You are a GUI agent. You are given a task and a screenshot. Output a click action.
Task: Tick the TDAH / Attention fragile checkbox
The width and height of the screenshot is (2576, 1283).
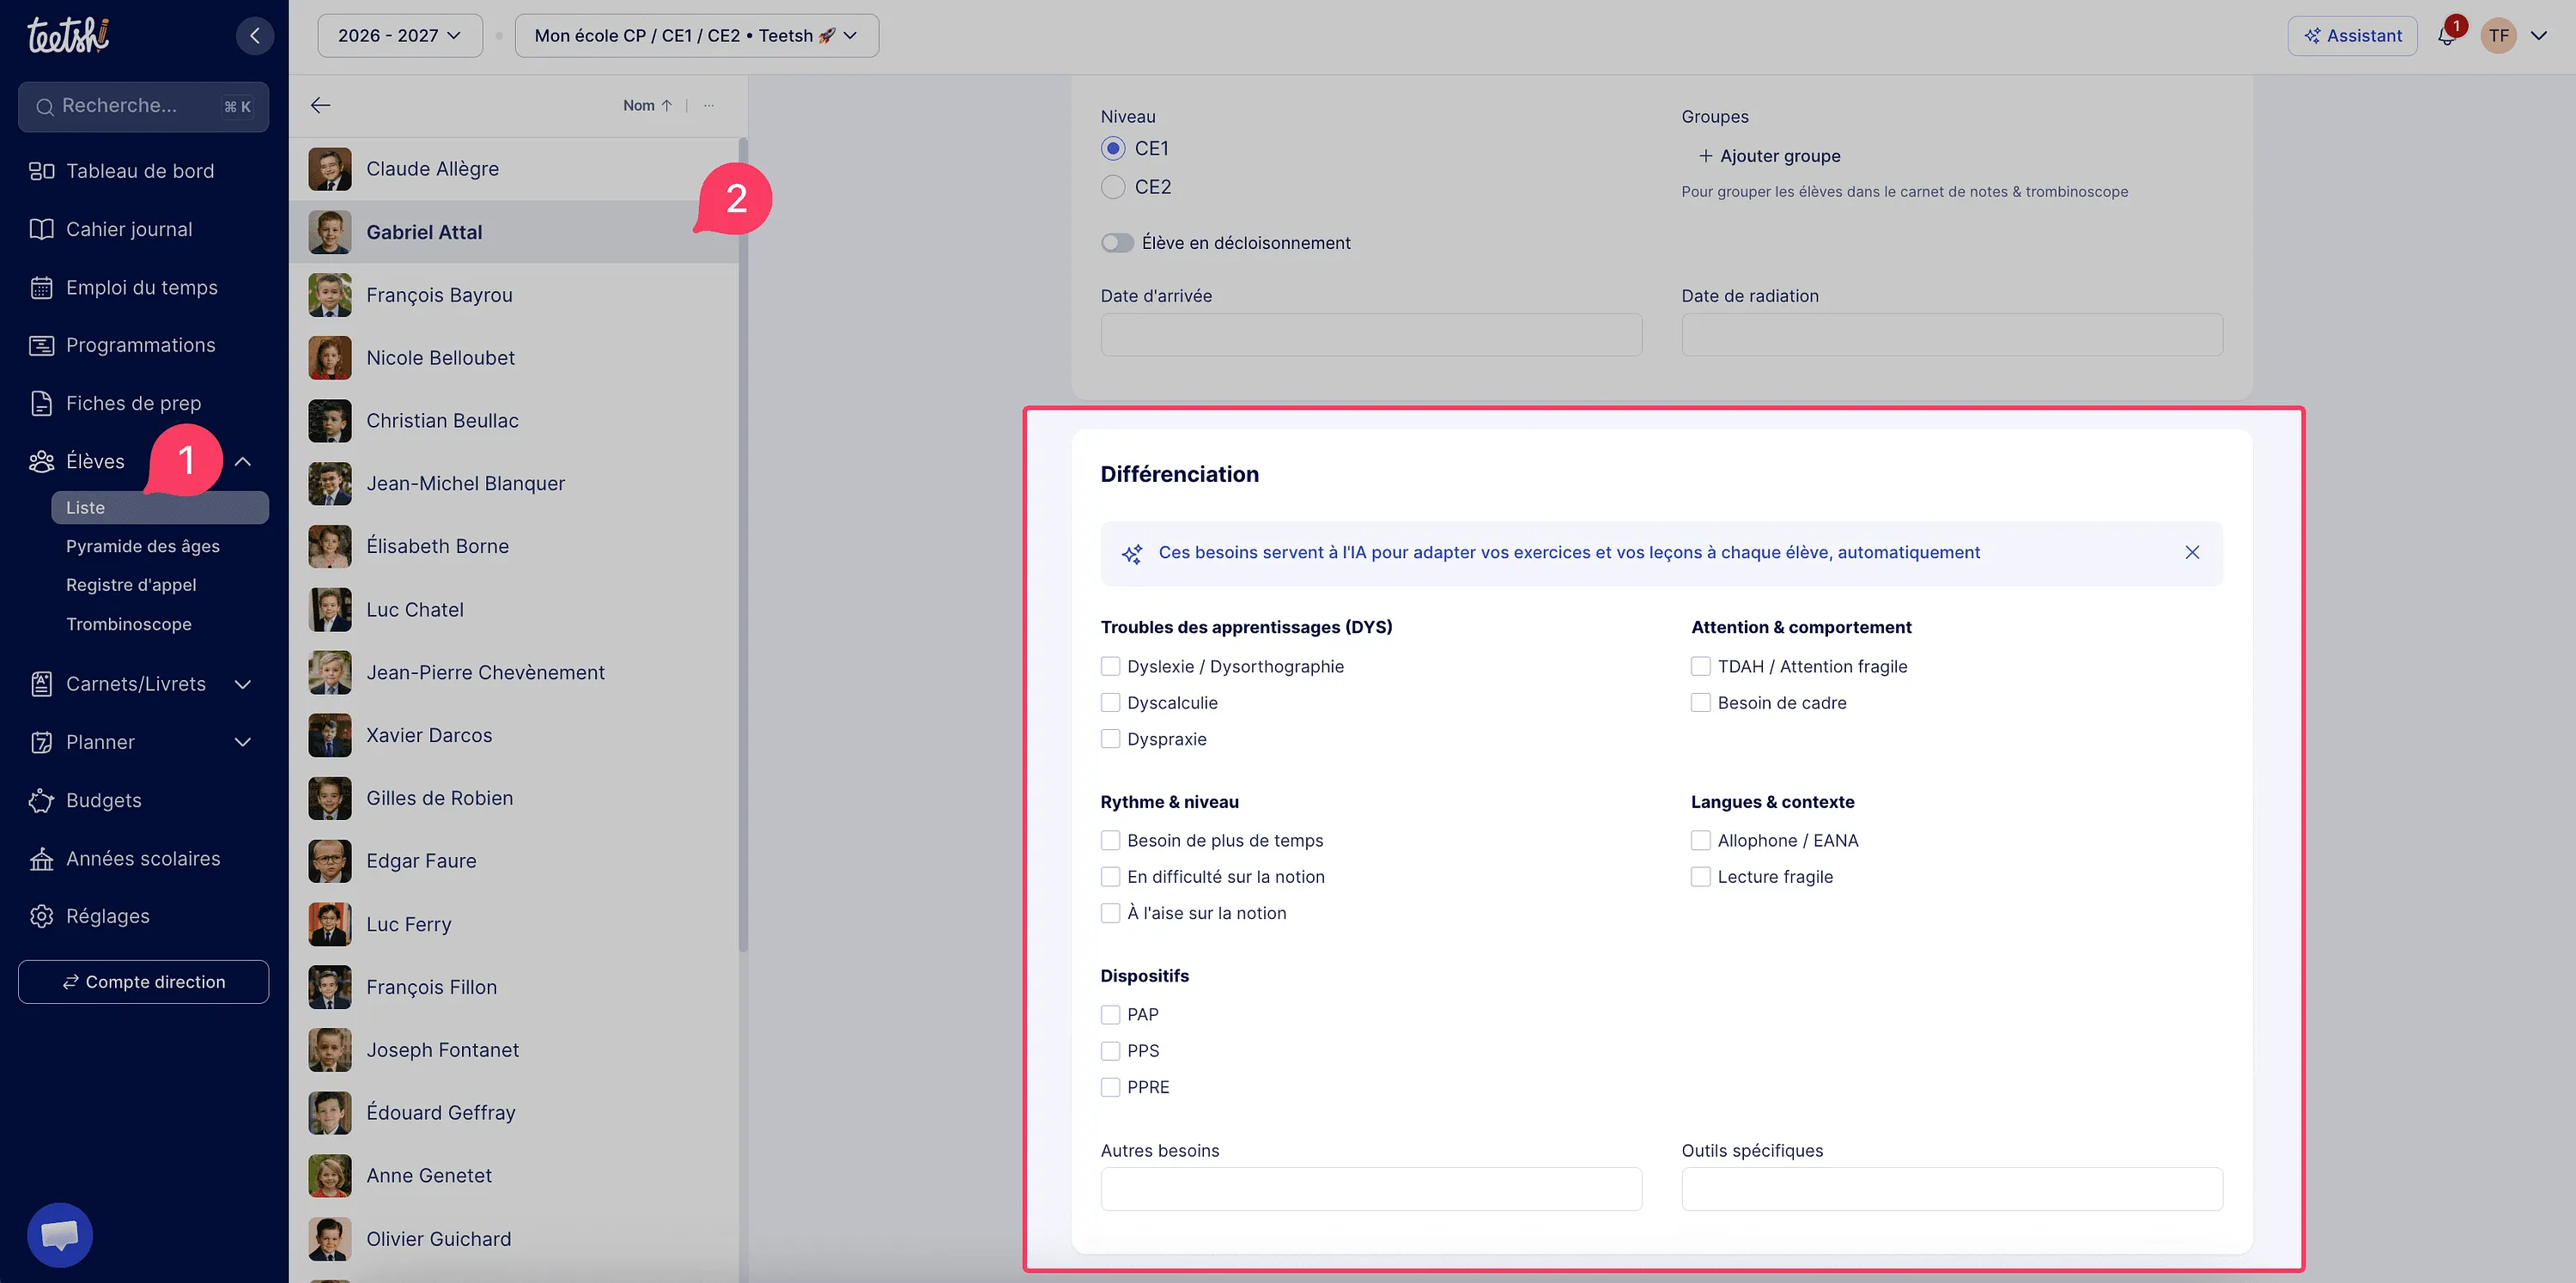click(1700, 666)
